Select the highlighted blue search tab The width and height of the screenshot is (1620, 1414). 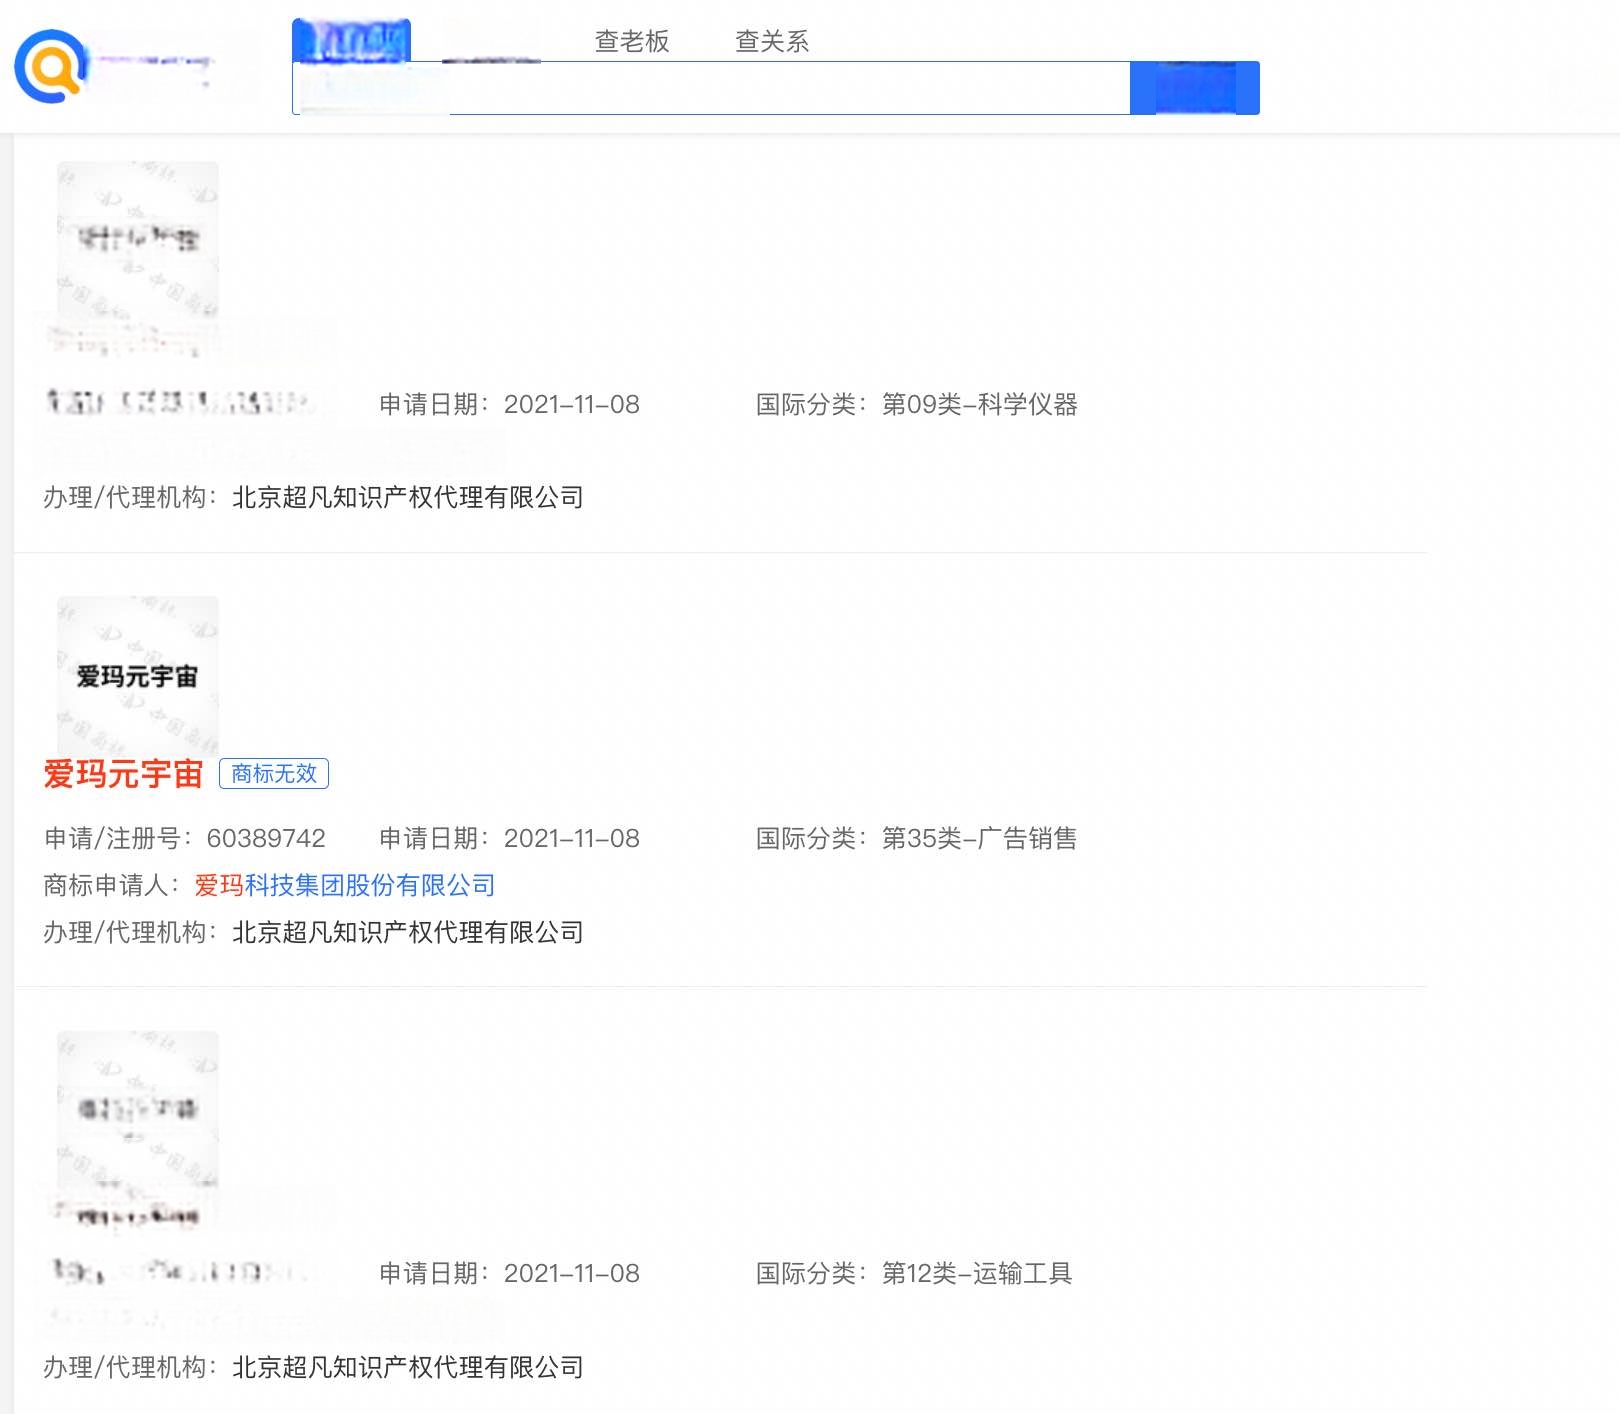(351, 41)
